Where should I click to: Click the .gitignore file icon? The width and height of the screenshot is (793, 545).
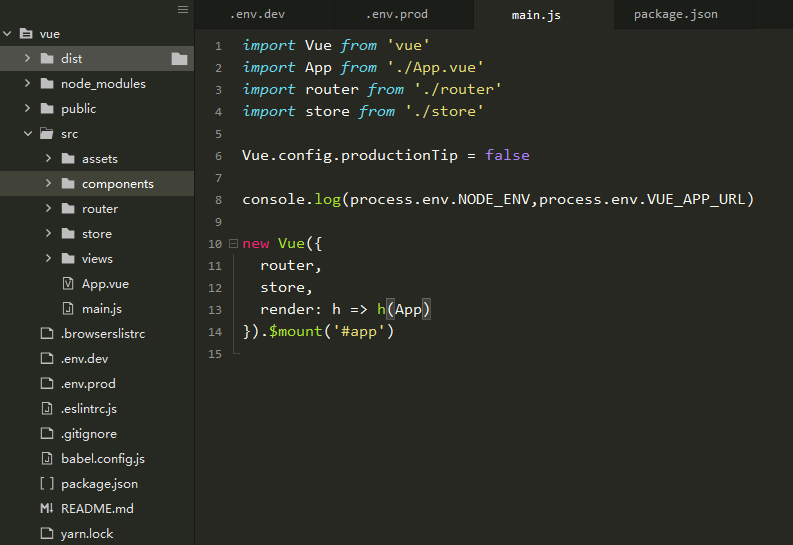(47, 434)
